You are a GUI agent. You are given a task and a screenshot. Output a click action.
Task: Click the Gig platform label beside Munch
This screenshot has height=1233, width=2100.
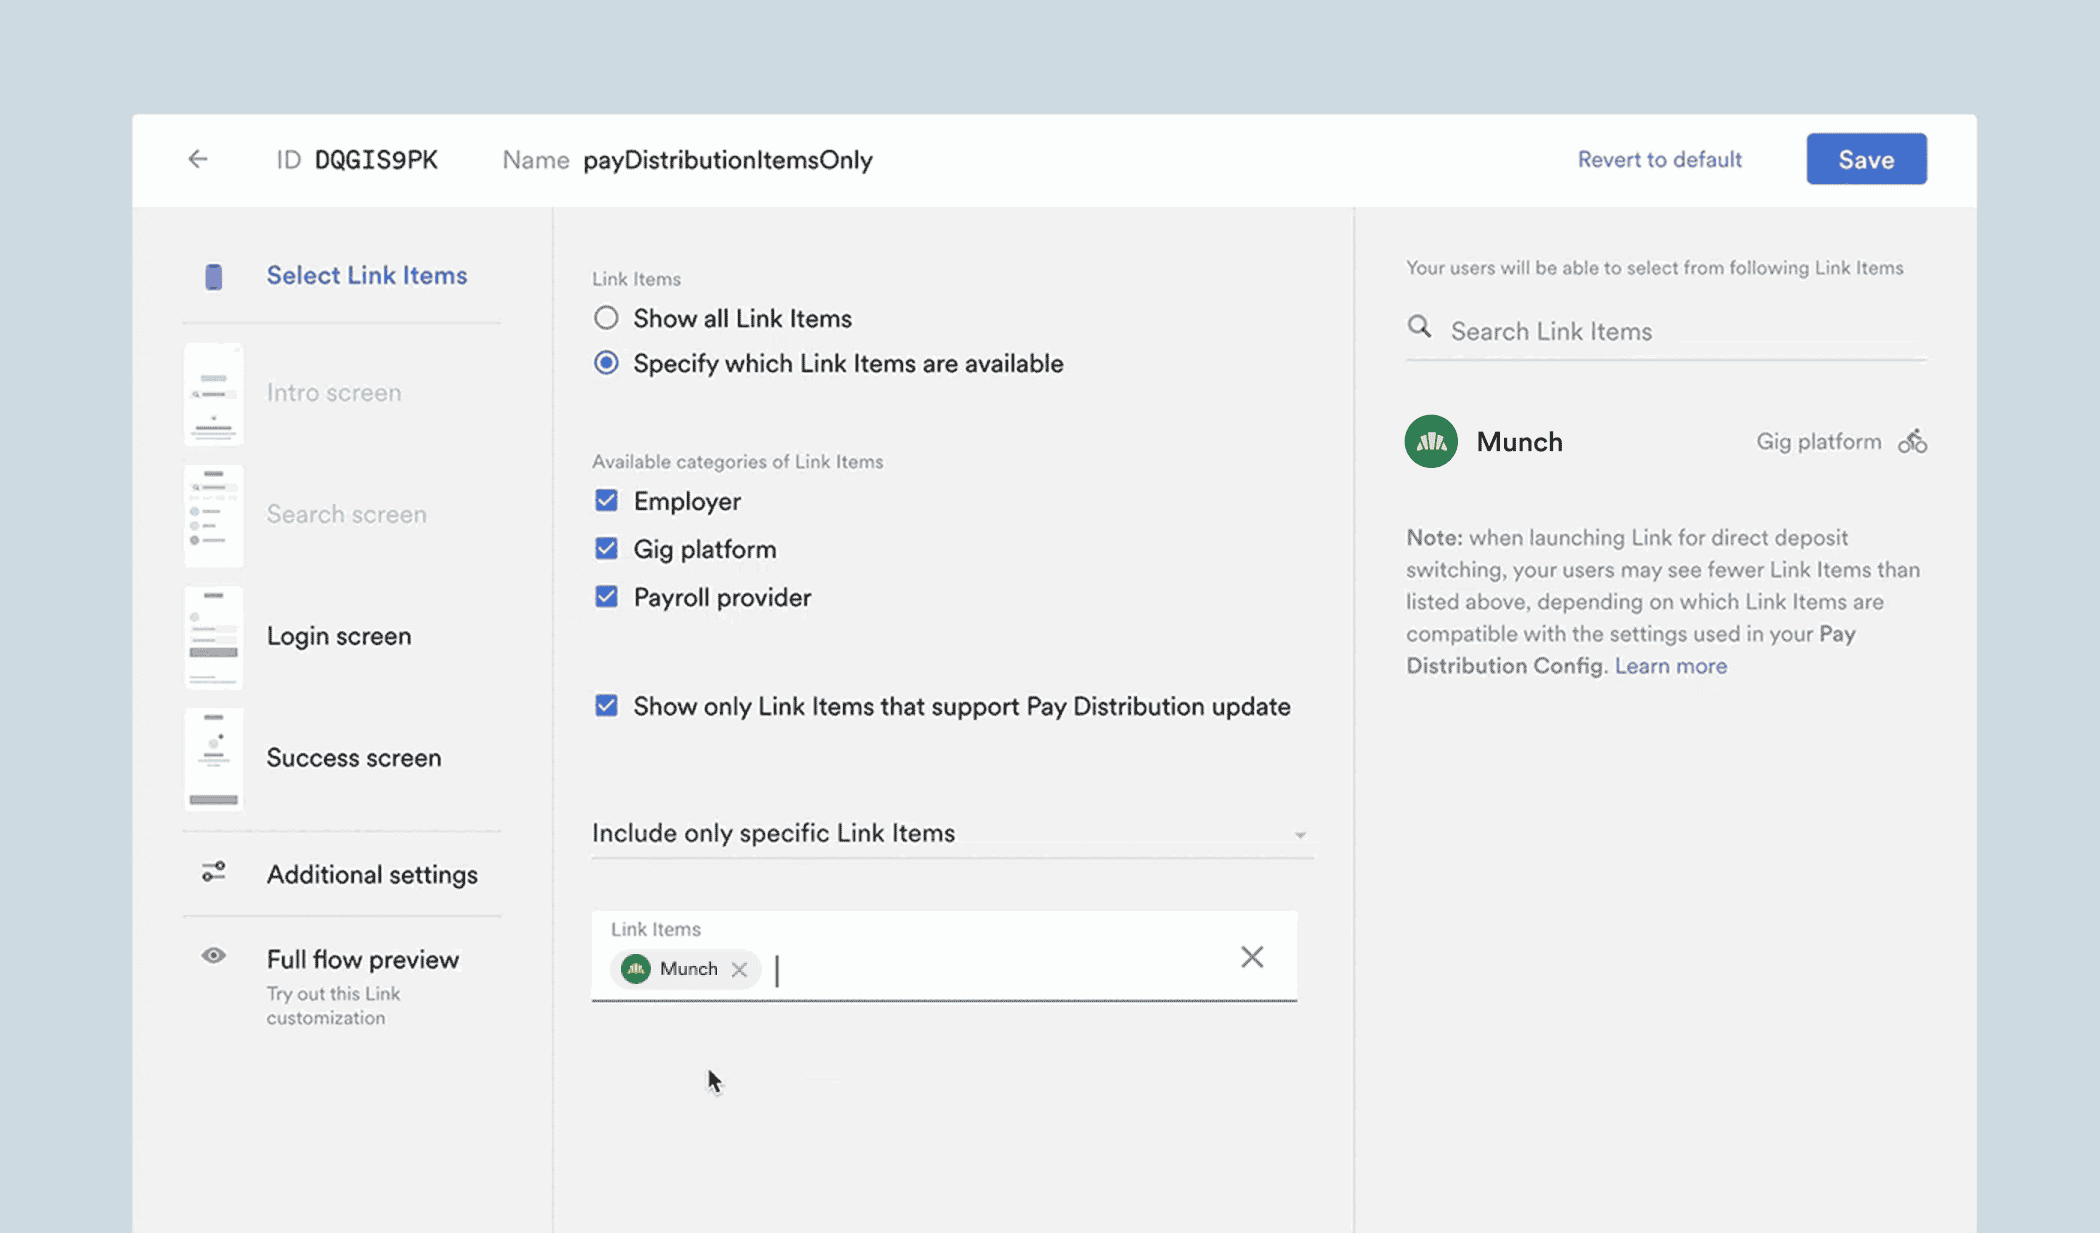1818,442
